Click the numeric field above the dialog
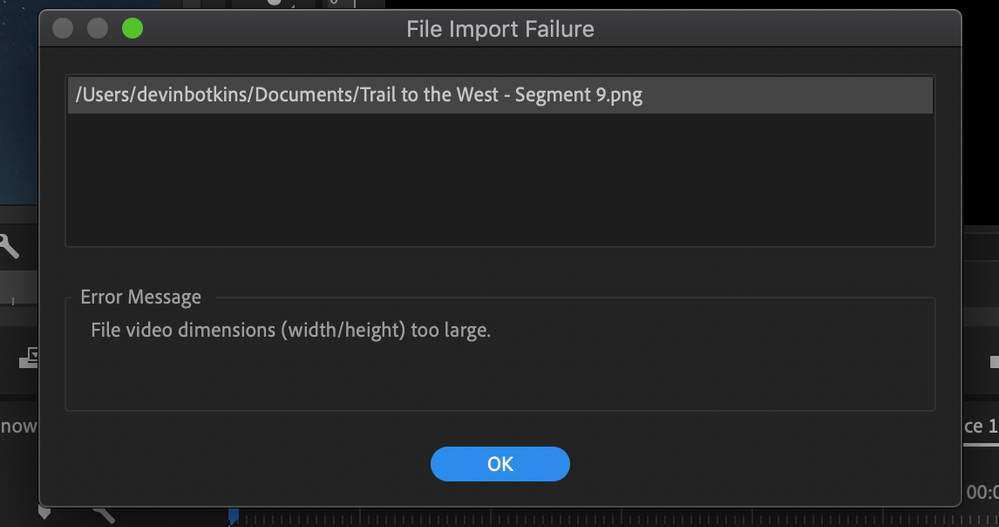Viewport: 999px width, 527px height. (x=335, y=5)
